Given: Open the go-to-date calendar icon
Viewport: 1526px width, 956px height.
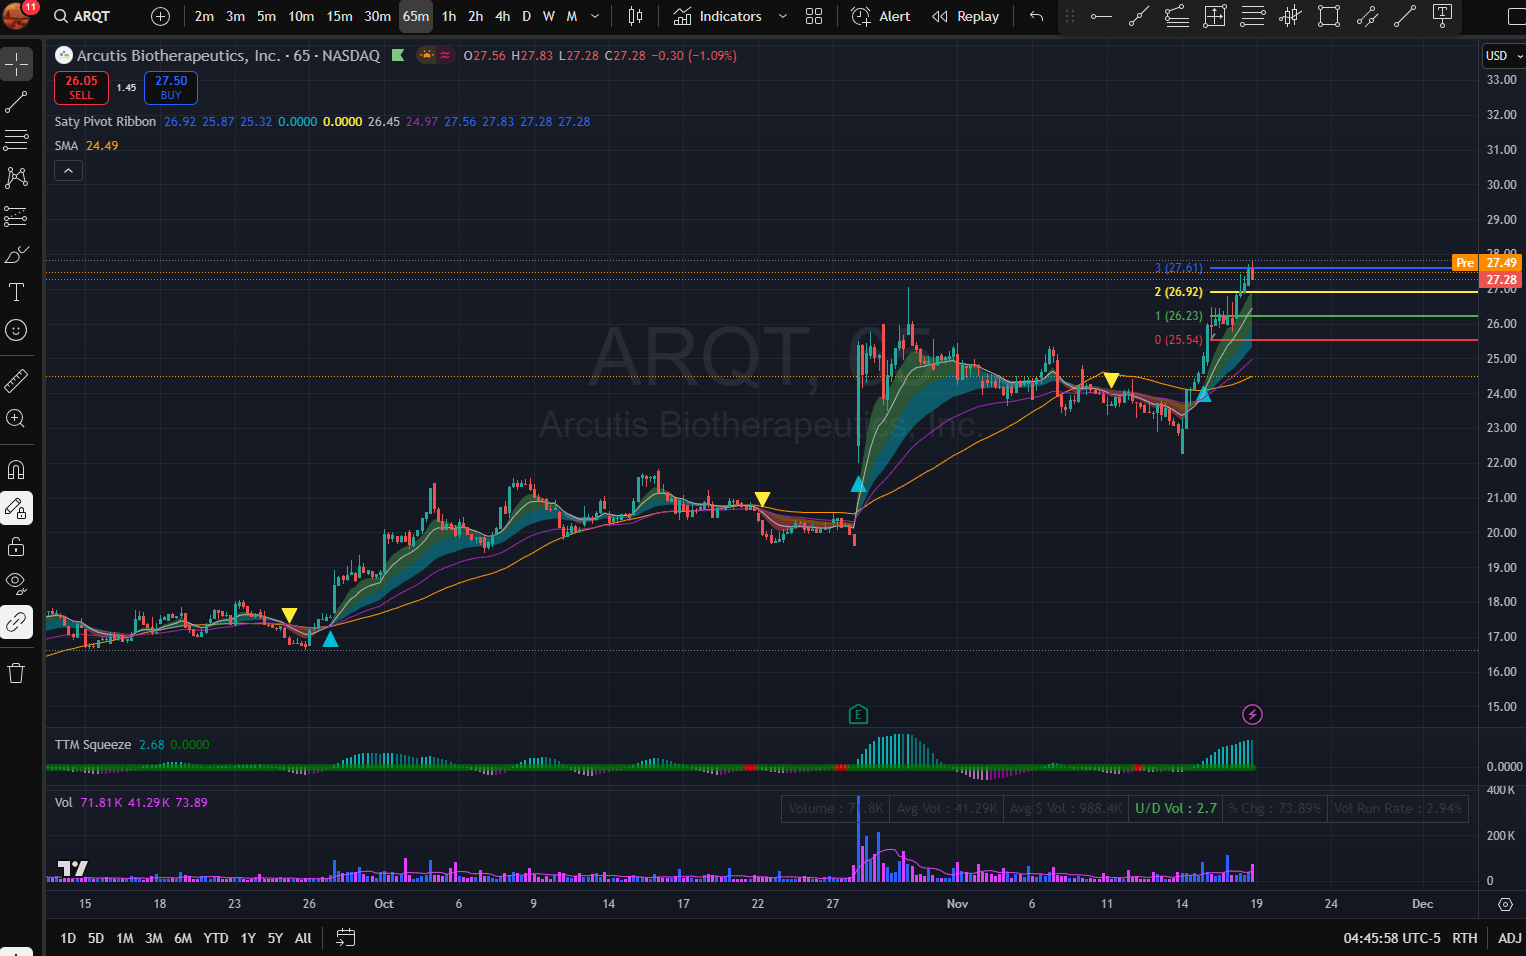Looking at the screenshot, I should (345, 938).
